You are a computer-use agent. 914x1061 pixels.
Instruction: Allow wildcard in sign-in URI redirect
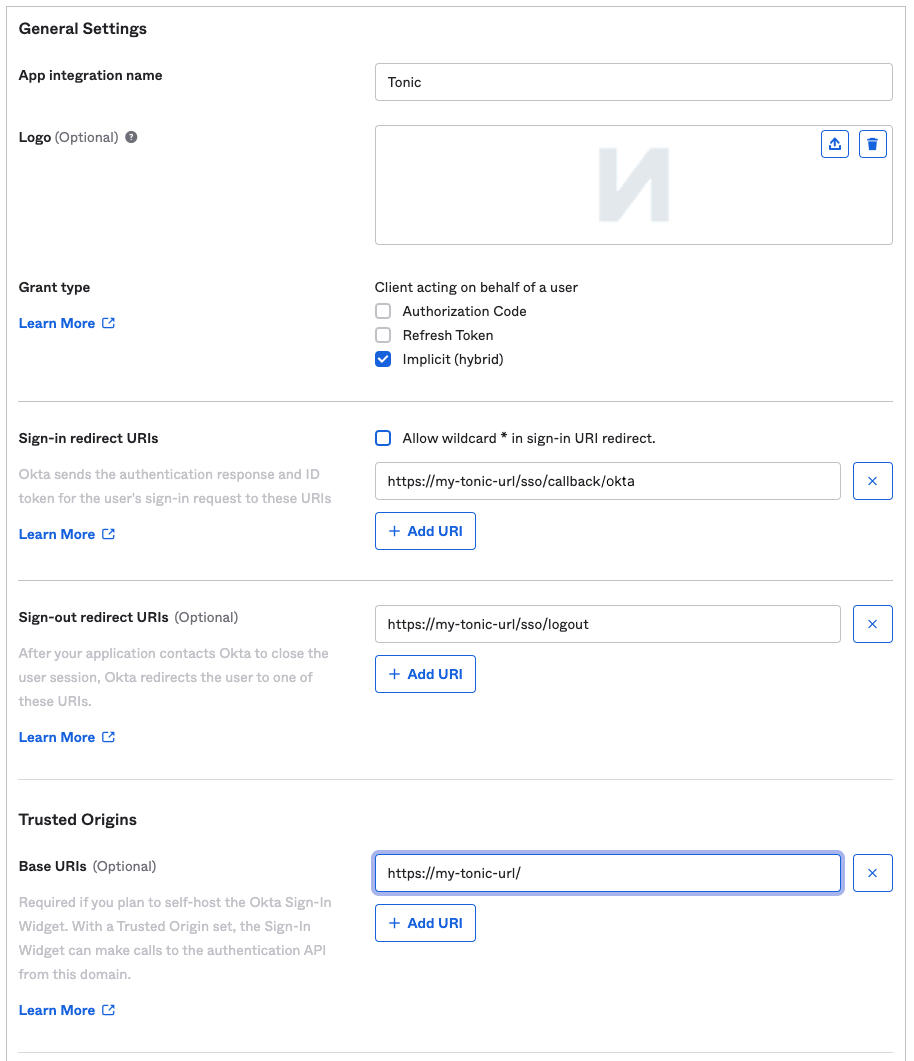coord(383,438)
